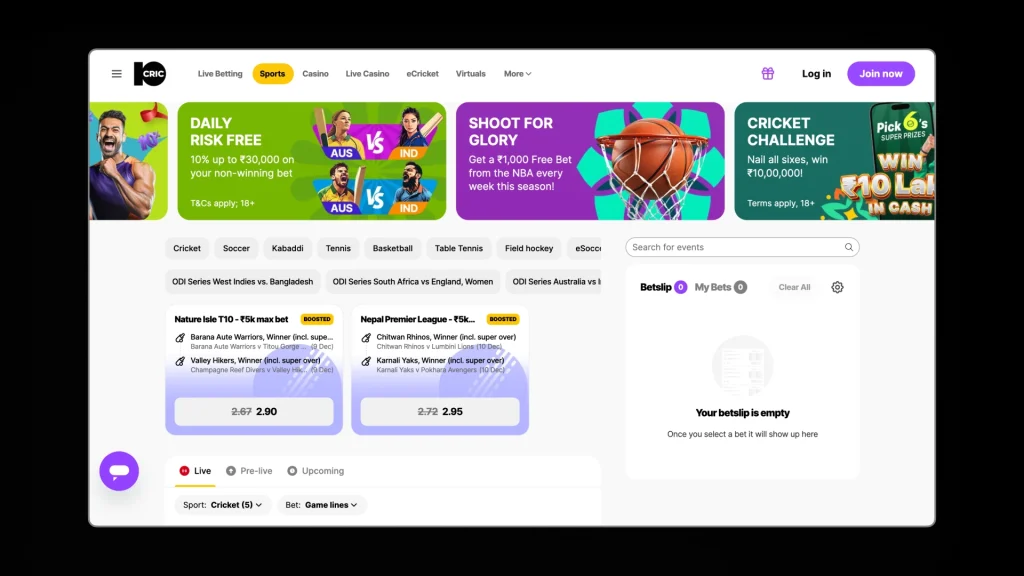This screenshot has height=576, width=1024.
Task: Select the Pre-live events filter
Action: (x=249, y=471)
